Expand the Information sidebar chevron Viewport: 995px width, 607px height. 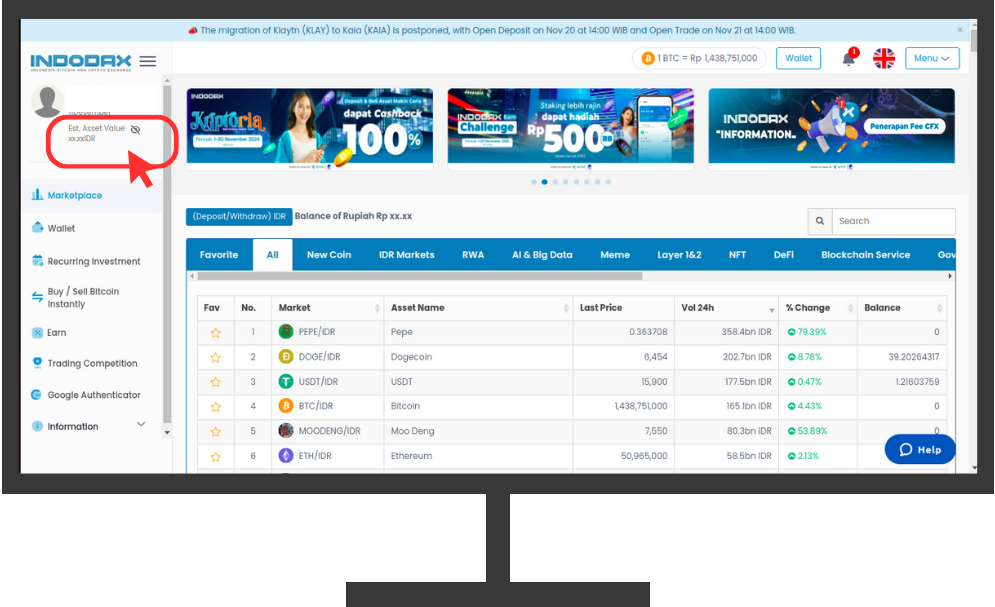[142, 424]
